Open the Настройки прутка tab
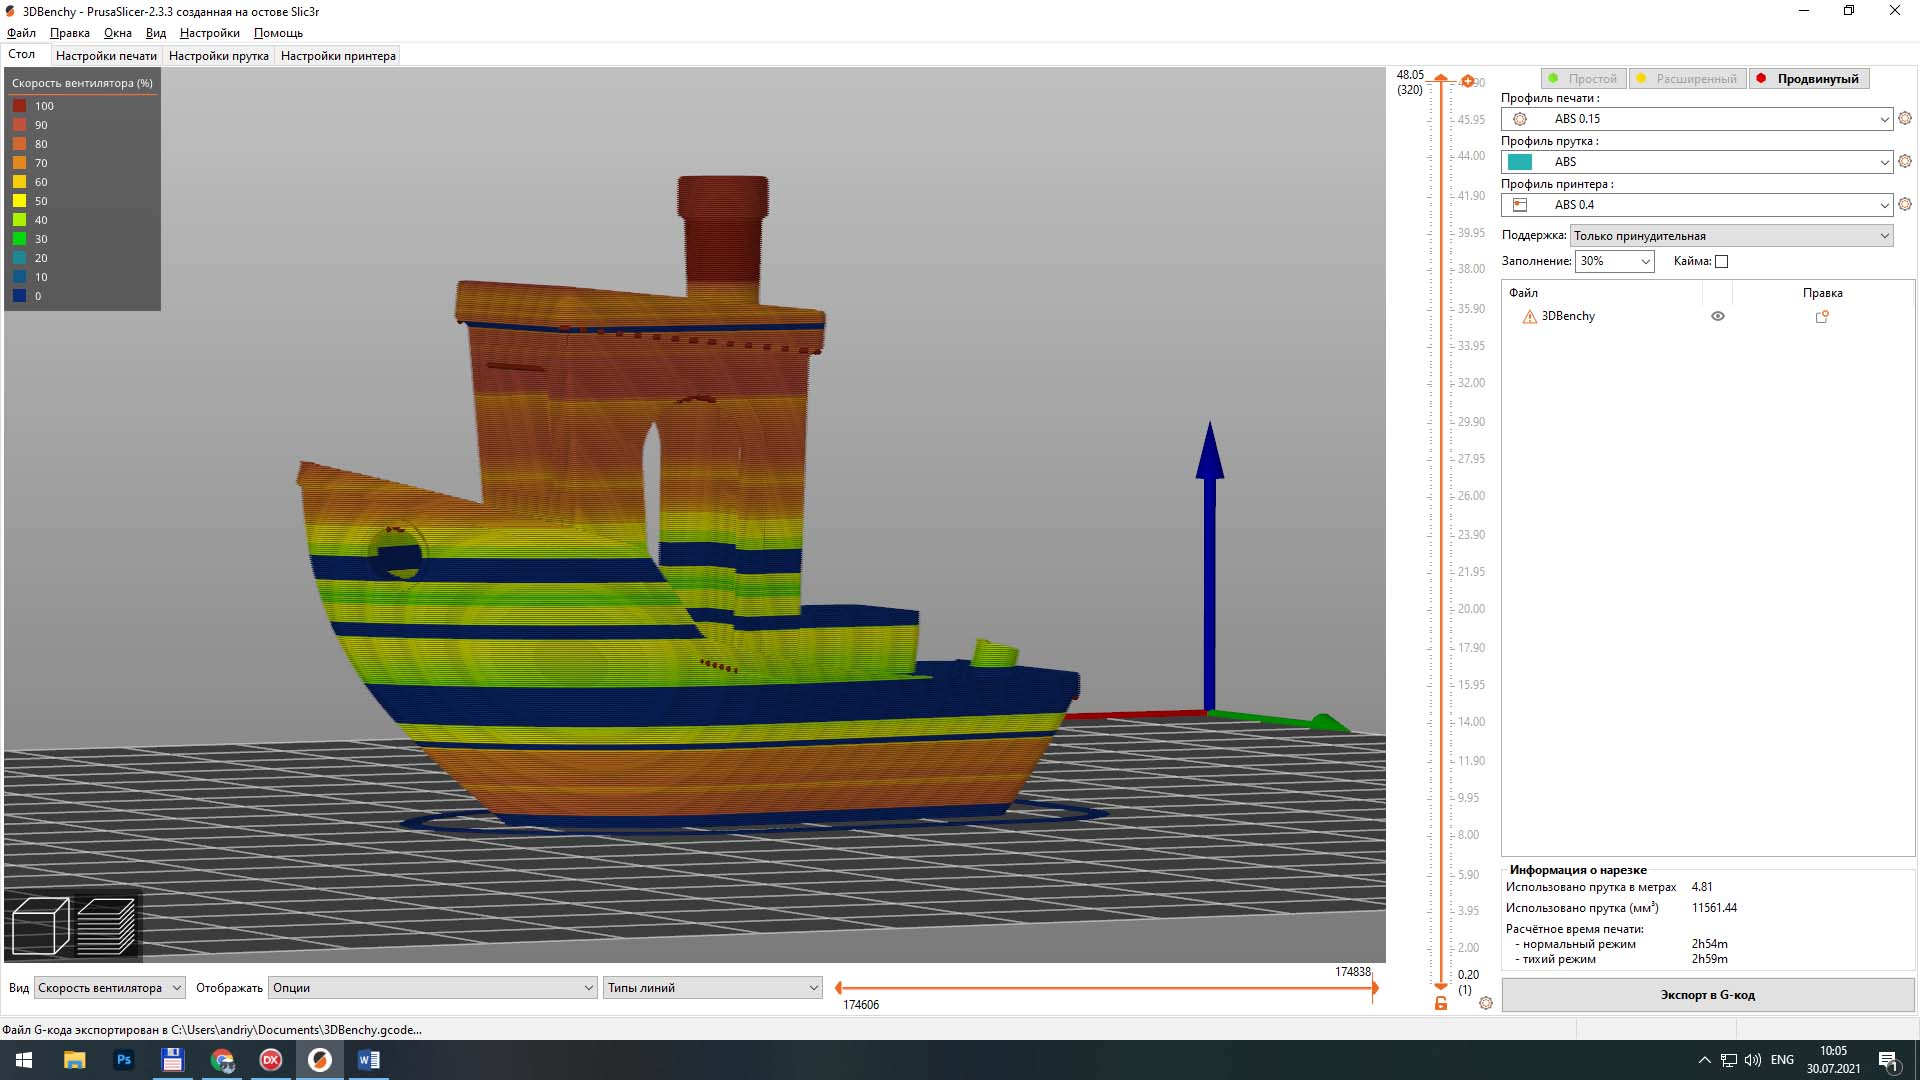Image resolution: width=1920 pixels, height=1080 pixels. tap(219, 56)
